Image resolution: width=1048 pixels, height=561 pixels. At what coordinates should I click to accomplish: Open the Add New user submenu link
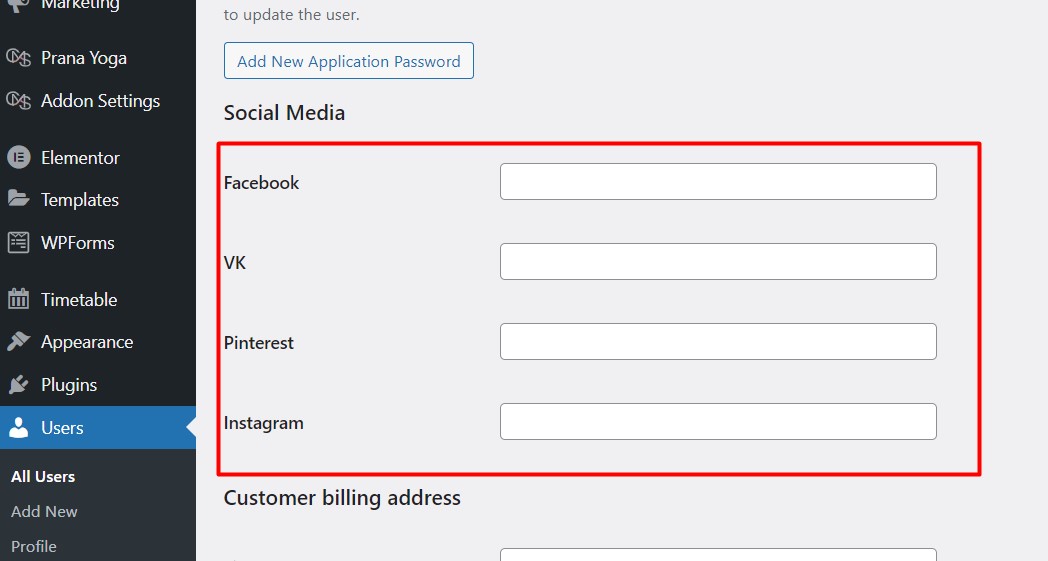click(x=44, y=512)
